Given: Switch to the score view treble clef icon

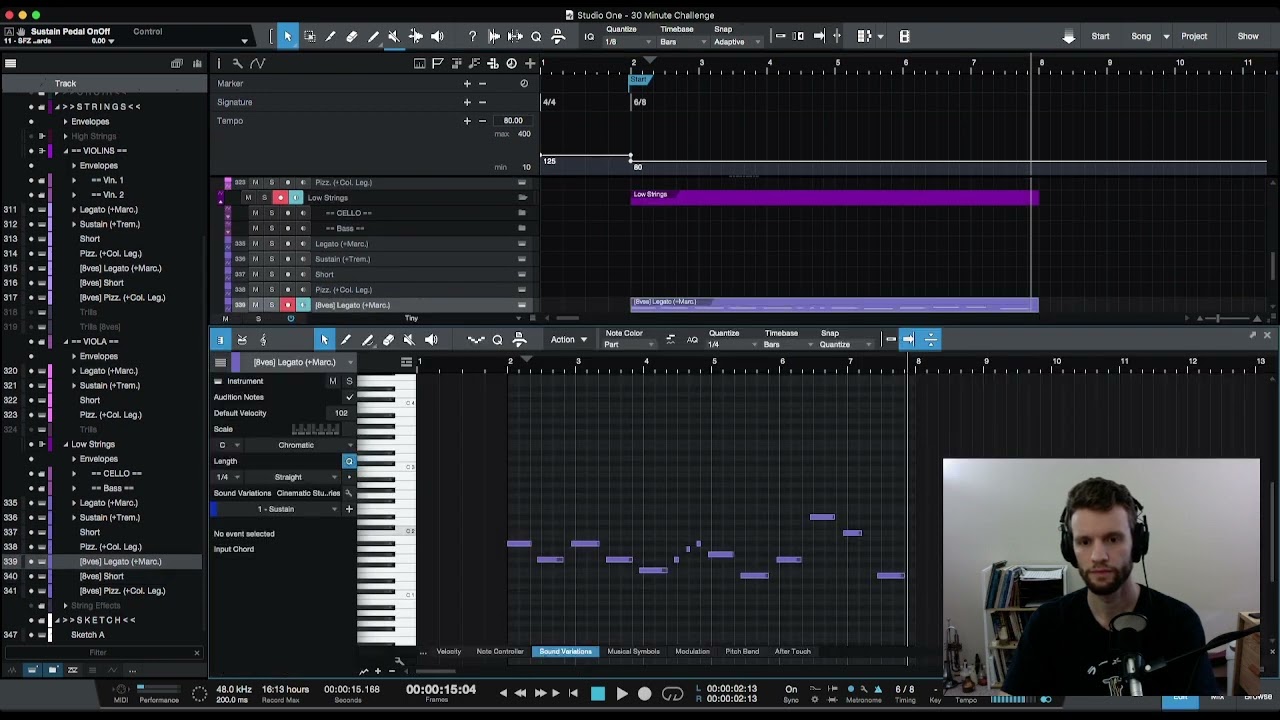Looking at the screenshot, I should coord(263,340).
